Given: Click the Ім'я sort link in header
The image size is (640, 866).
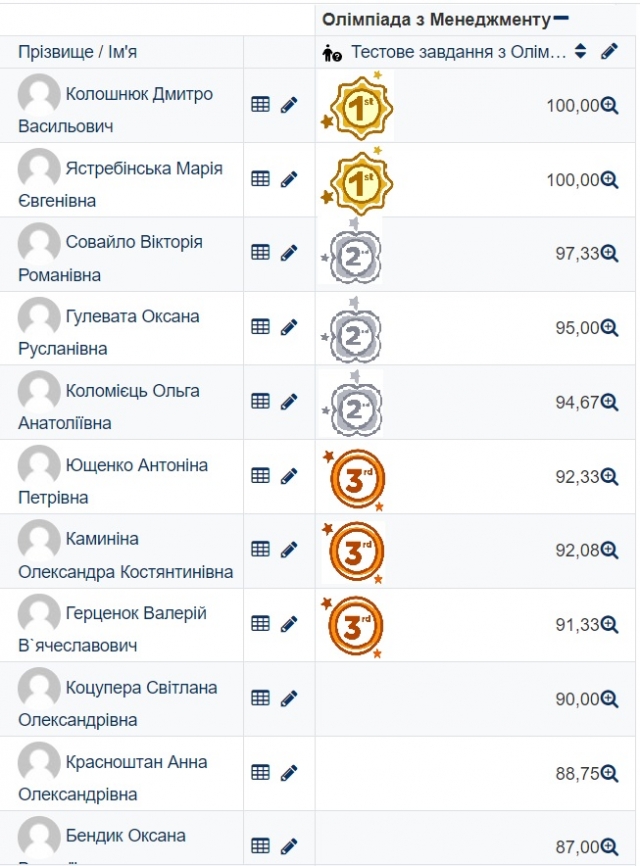Looking at the screenshot, I should (x=120, y=52).
